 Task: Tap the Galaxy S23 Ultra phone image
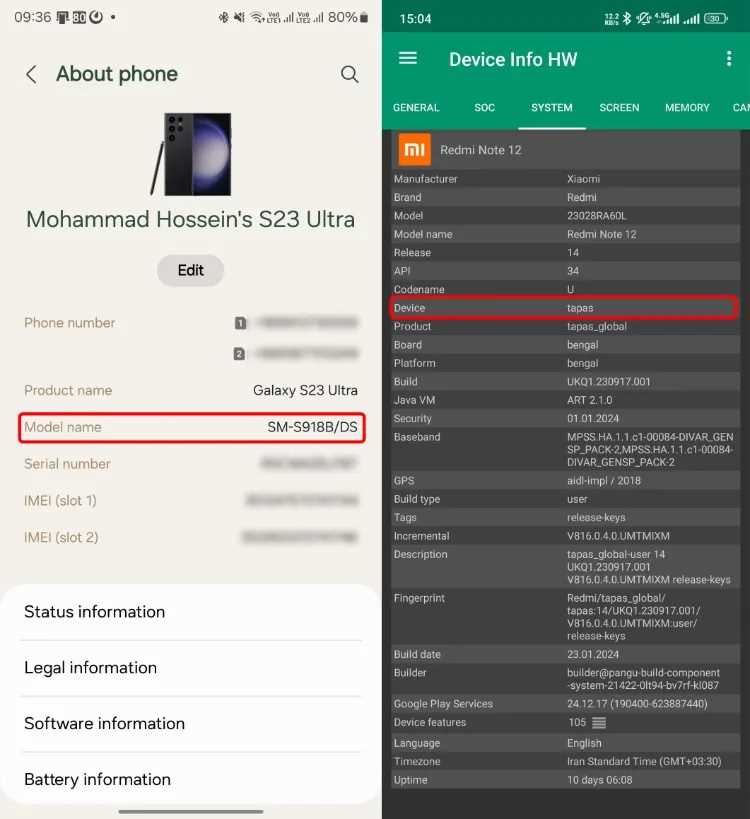(192, 153)
